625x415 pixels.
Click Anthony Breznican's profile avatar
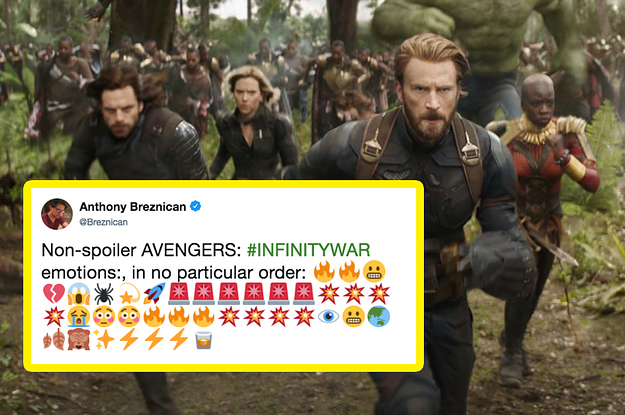coord(57,214)
